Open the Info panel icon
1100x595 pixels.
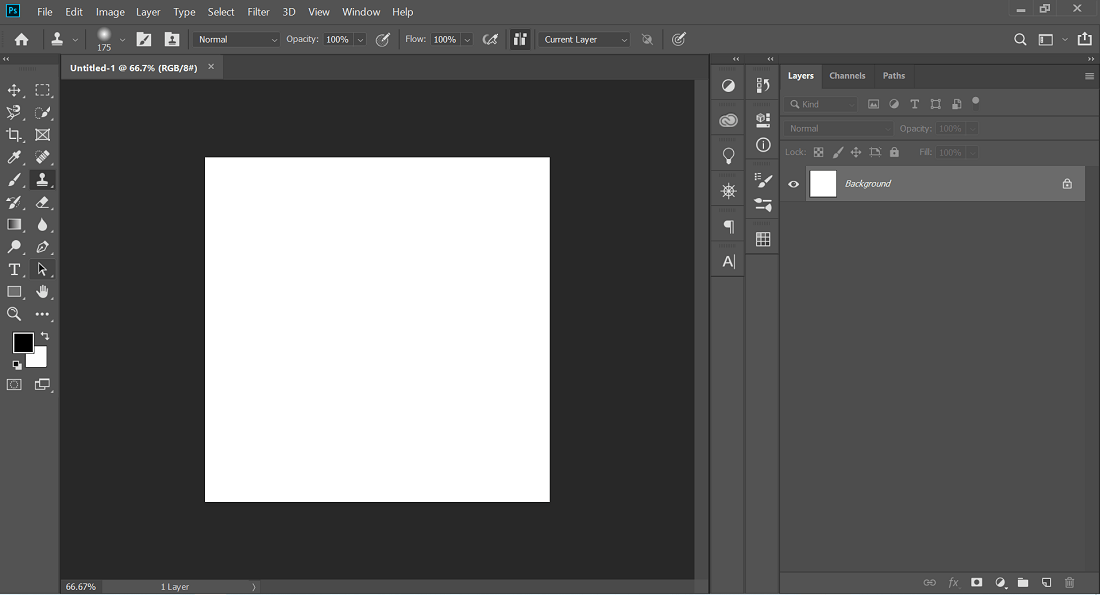coord(763,145)
